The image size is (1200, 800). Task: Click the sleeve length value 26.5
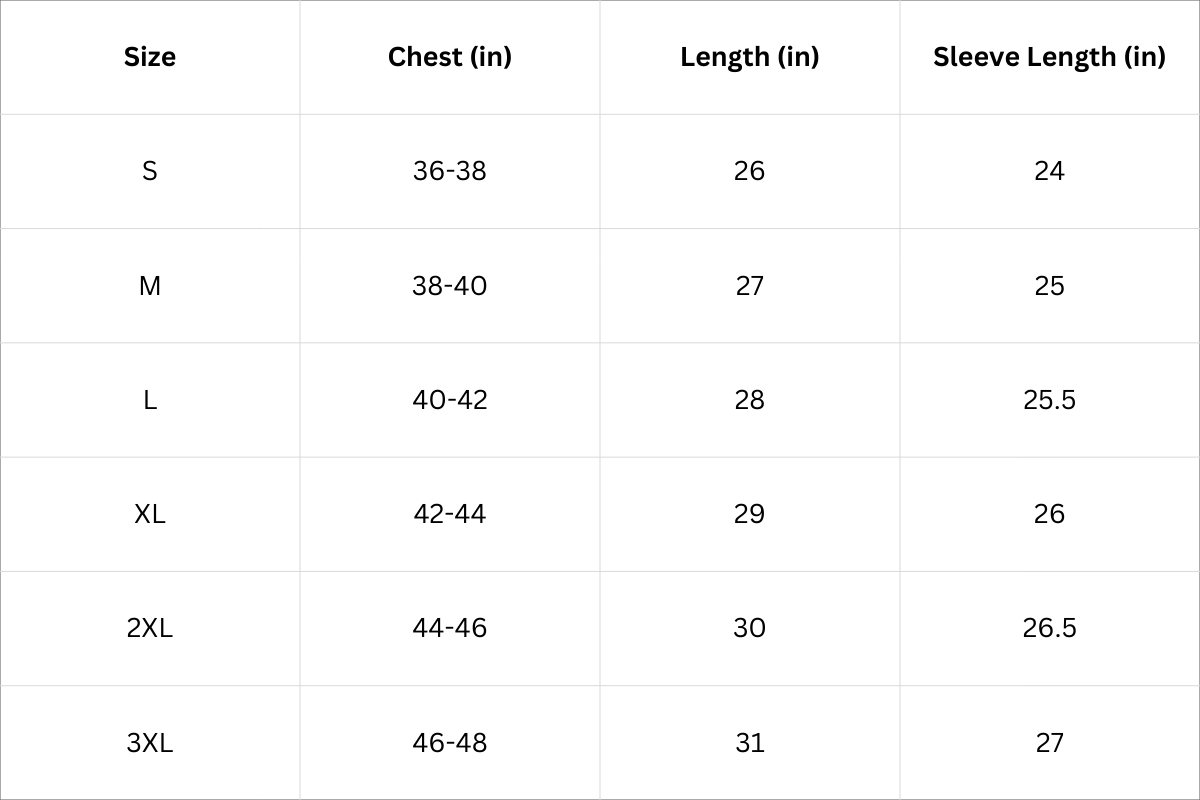click(x=1049, y=628)
